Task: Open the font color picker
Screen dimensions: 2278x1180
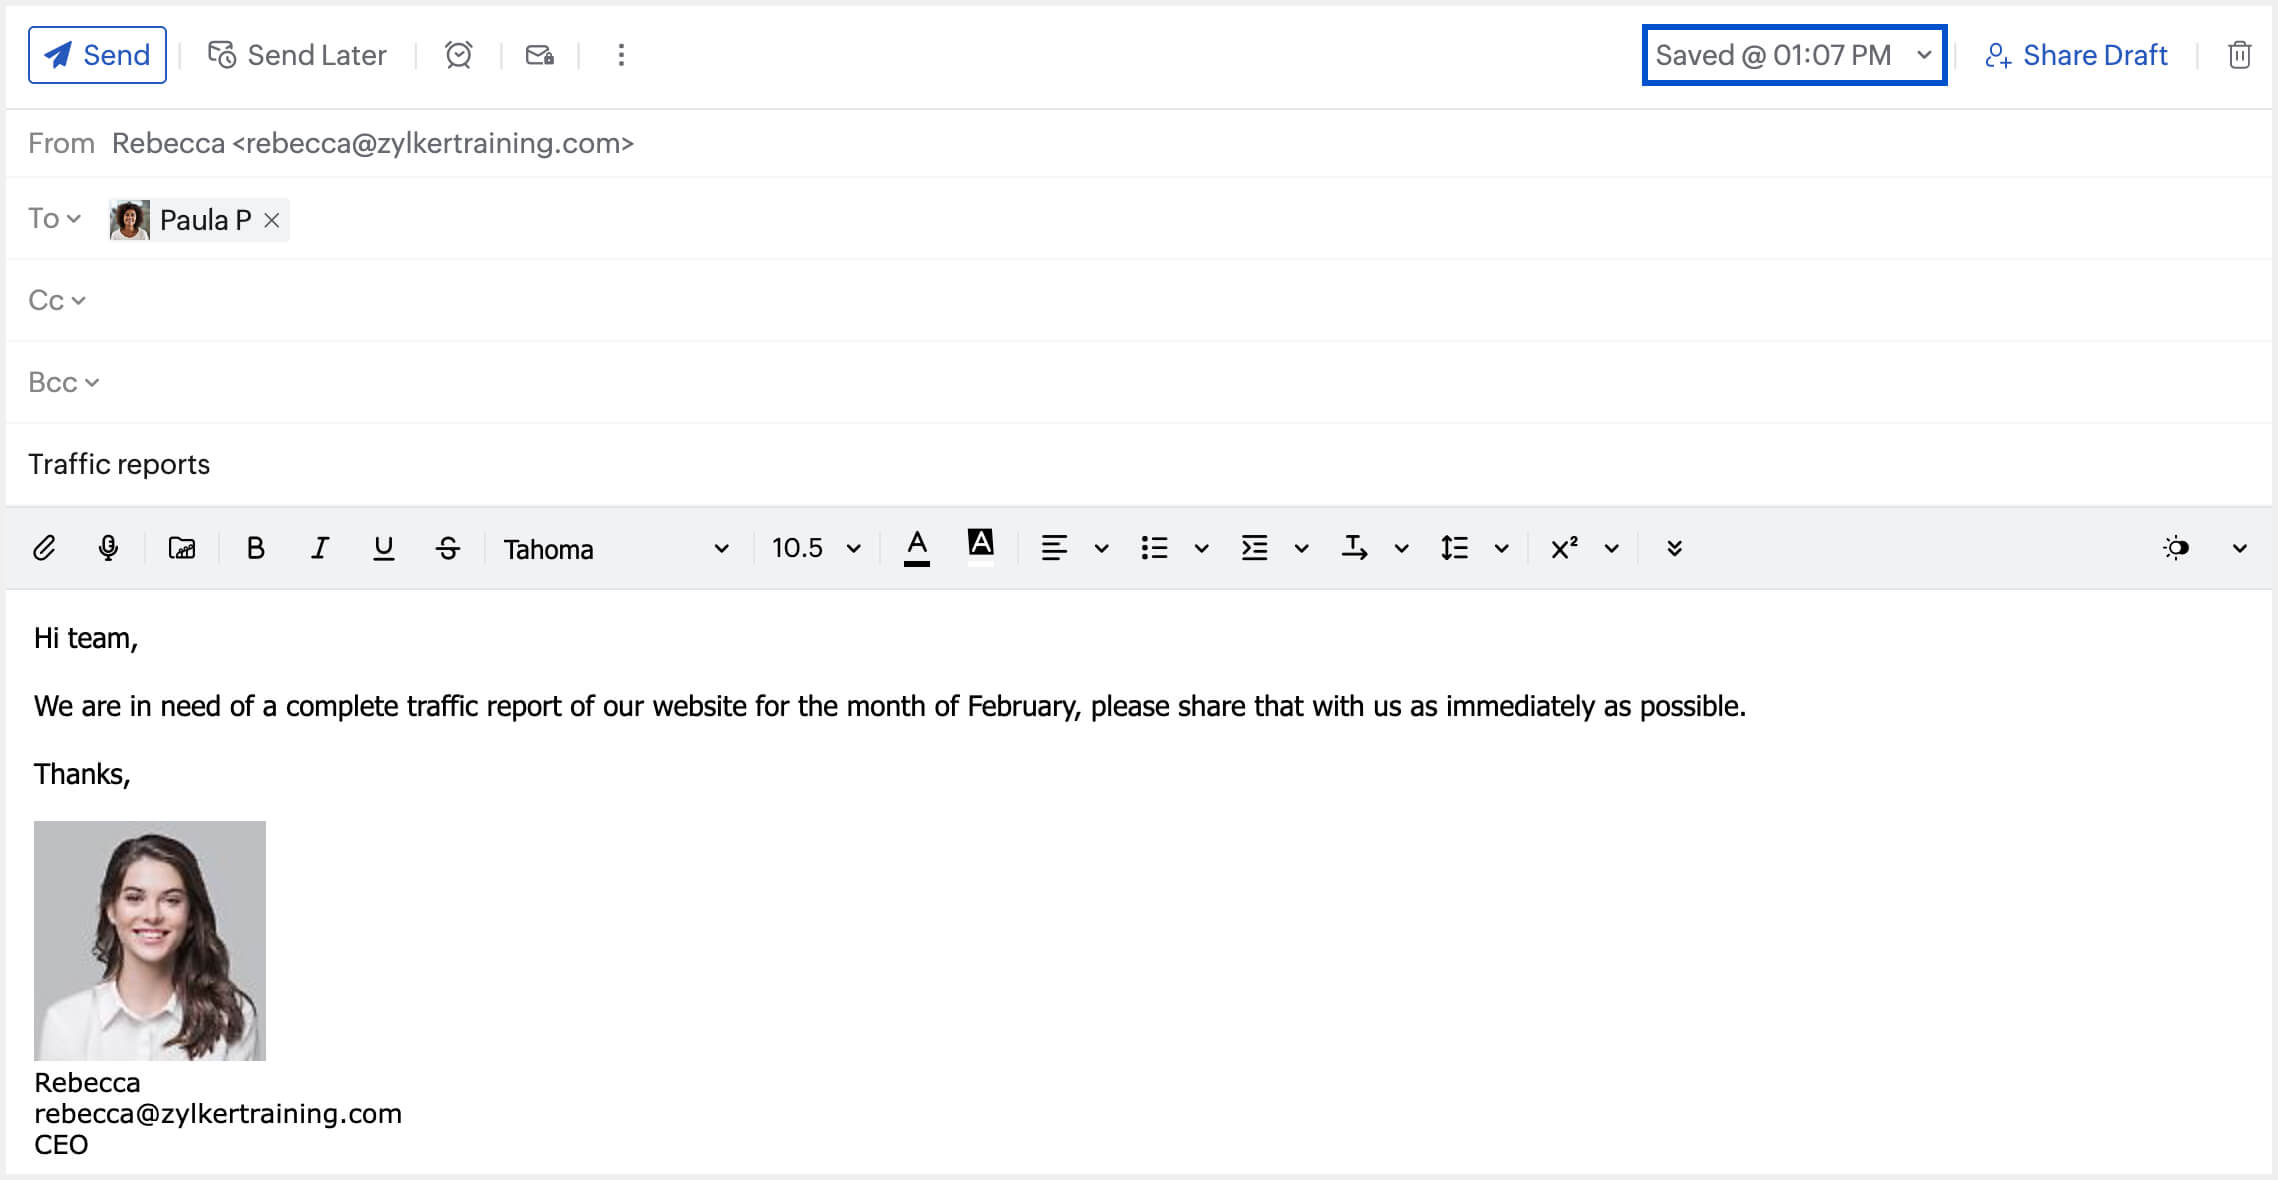Action: pyautogui.click(x=916, y=548)
